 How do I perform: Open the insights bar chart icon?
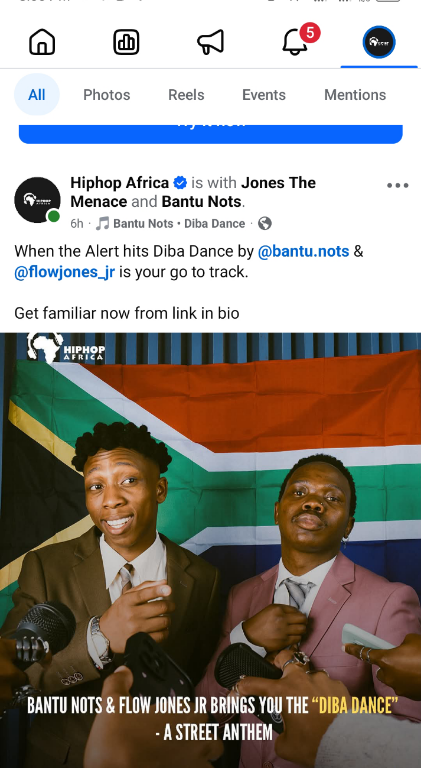(126, 42)
